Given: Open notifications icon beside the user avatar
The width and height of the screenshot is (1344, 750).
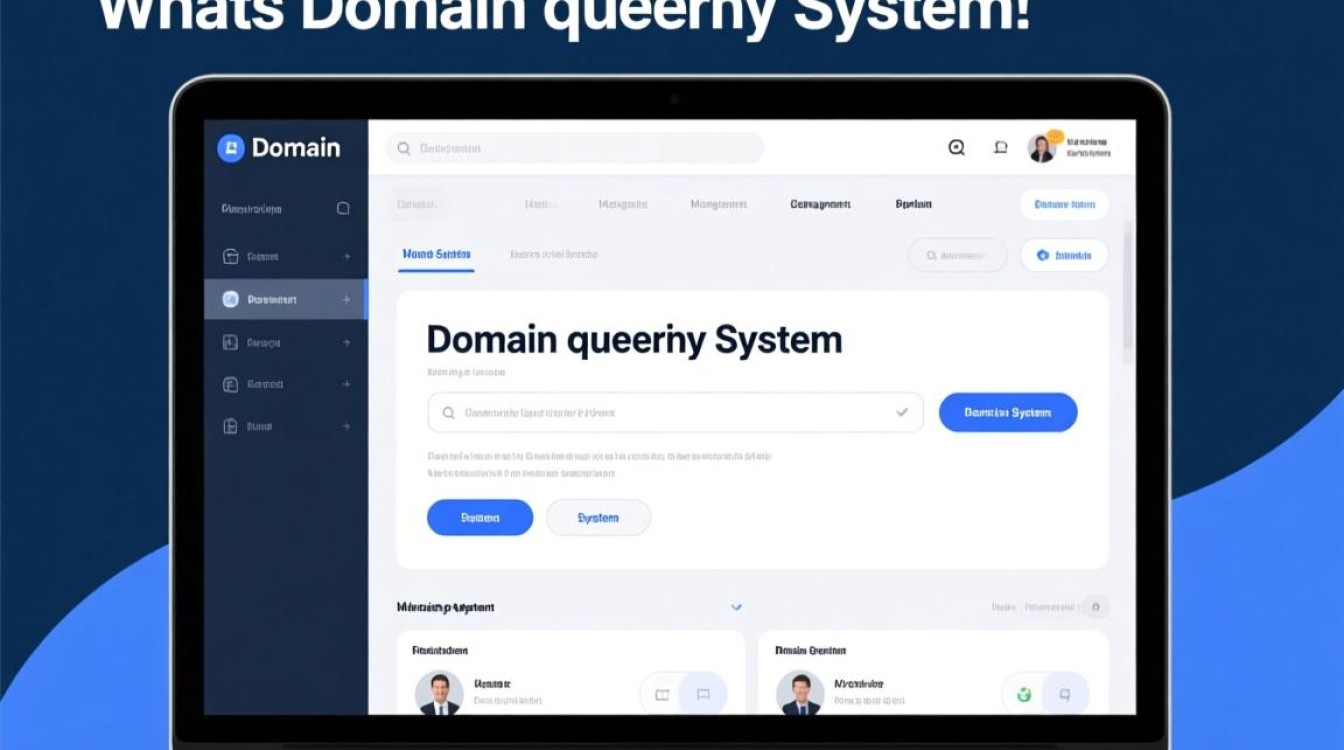Looking at the screenshot, I should coord(1000,148).
